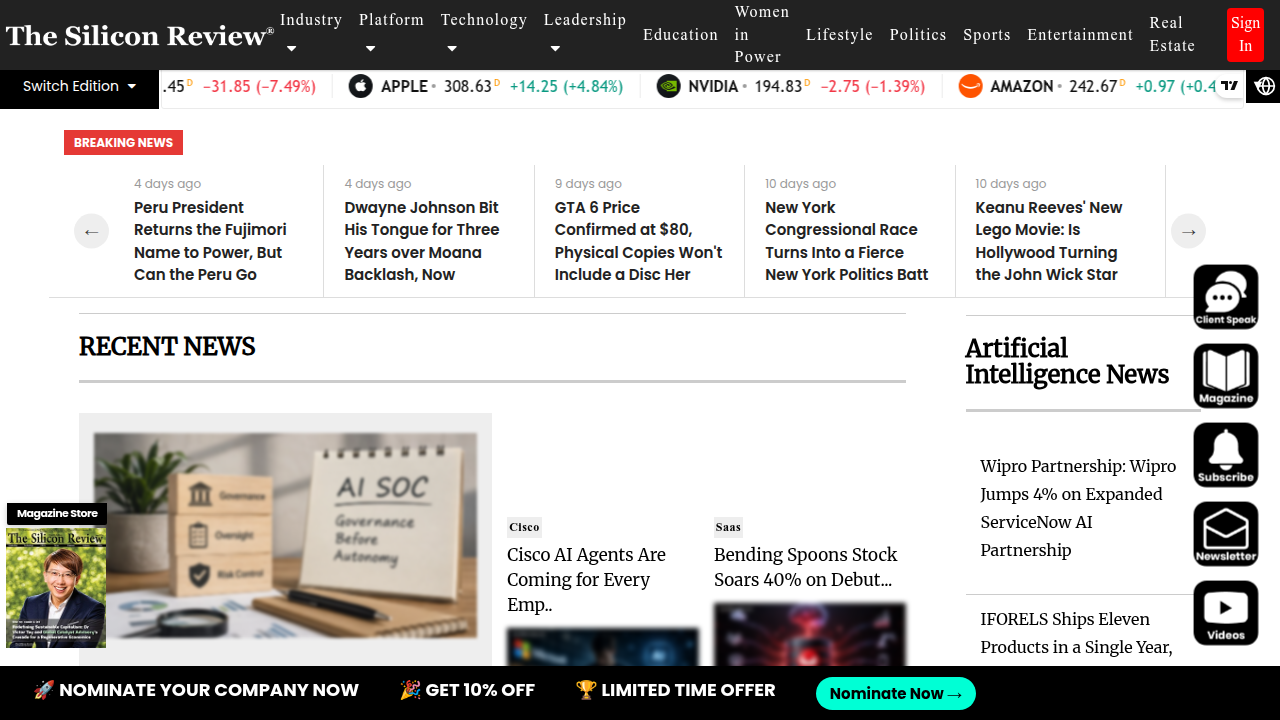The height and width of the screenshot is (720, 1280).
Task: Go to previous breaking news with the left arrow
Action: click(x=91, y=231)
